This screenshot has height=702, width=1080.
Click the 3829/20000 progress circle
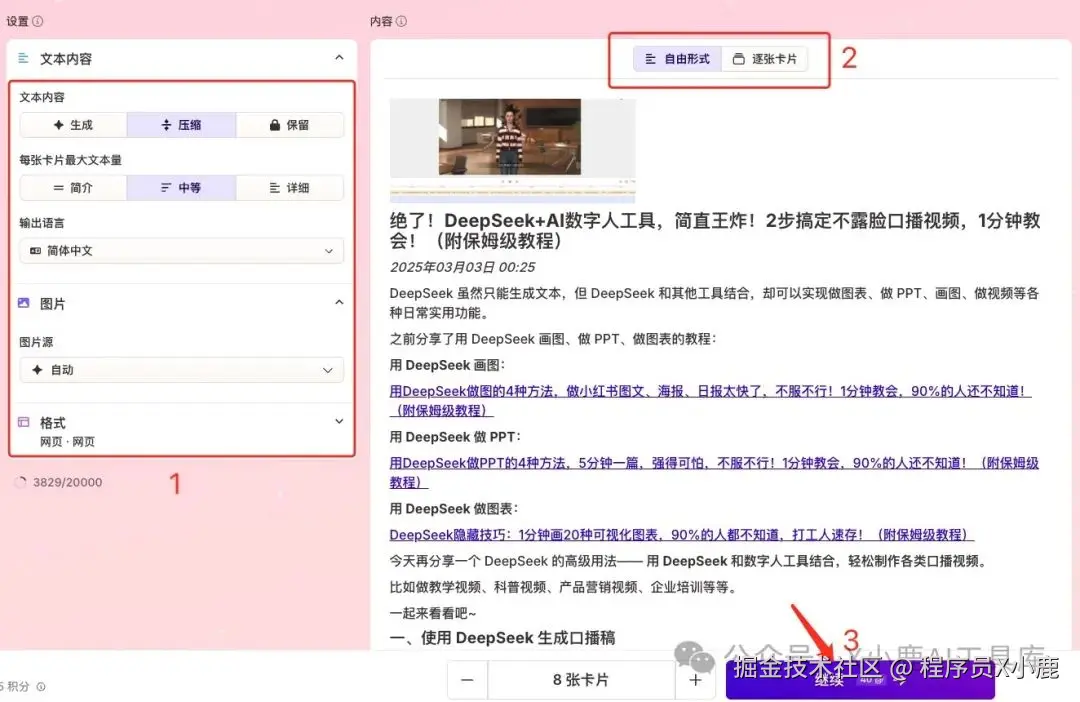coord(22,482)
